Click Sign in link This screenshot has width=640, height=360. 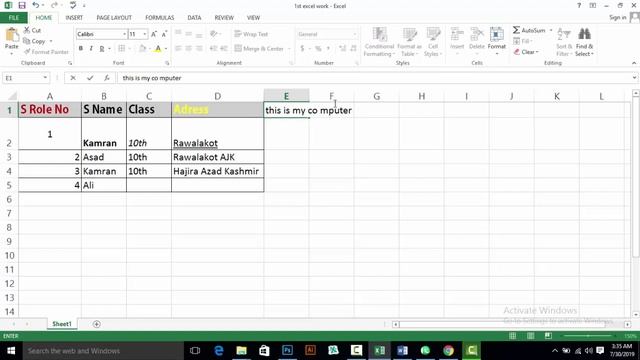tap(618, 18)
